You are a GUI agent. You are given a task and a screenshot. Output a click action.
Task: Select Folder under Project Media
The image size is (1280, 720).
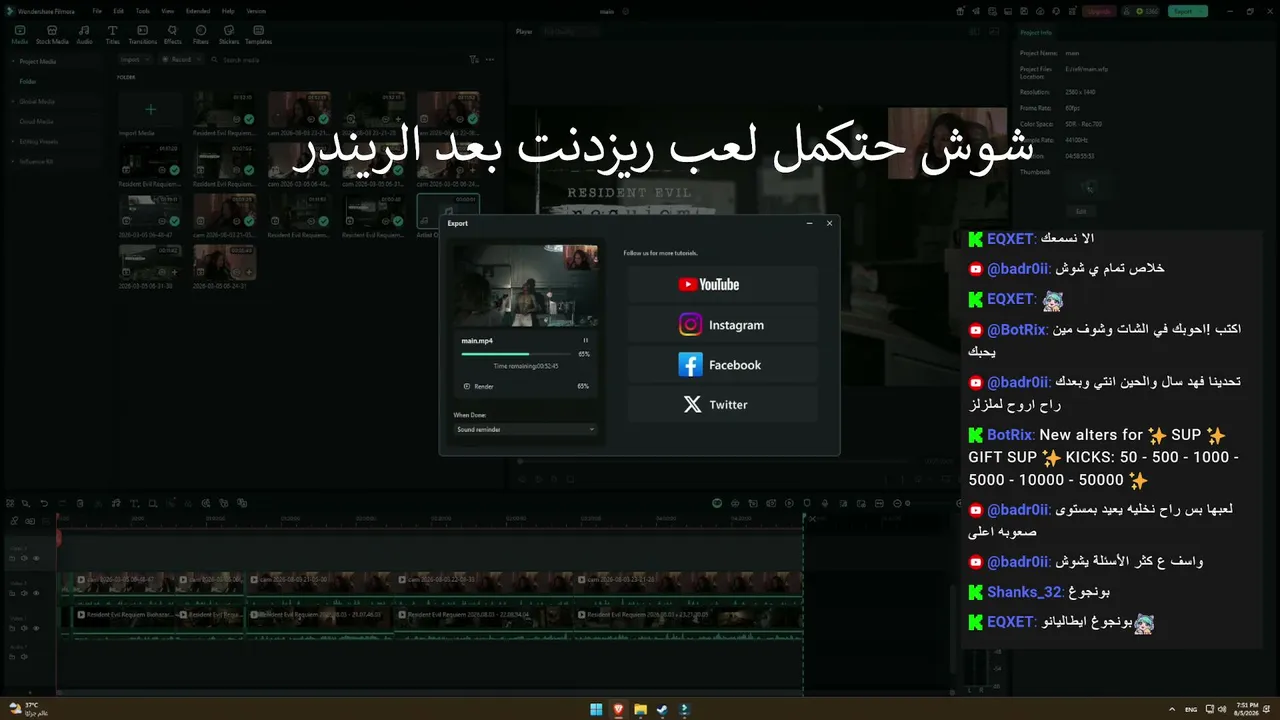pos(28,81)
